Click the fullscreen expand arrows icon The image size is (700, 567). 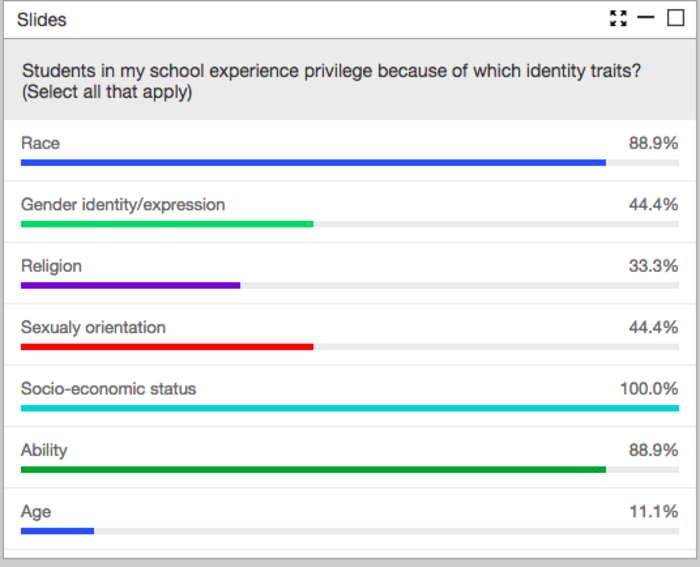618,18
